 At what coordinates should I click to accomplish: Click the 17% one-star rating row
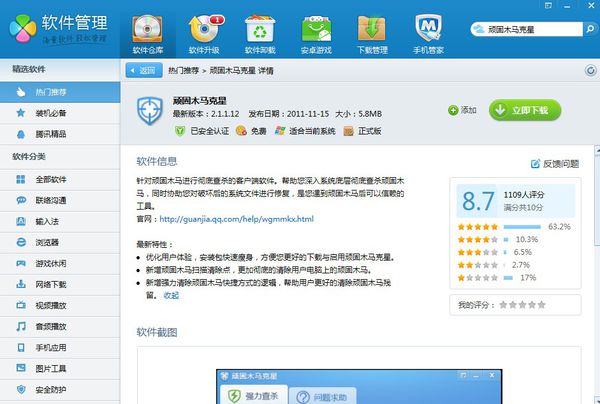[497, 278]
